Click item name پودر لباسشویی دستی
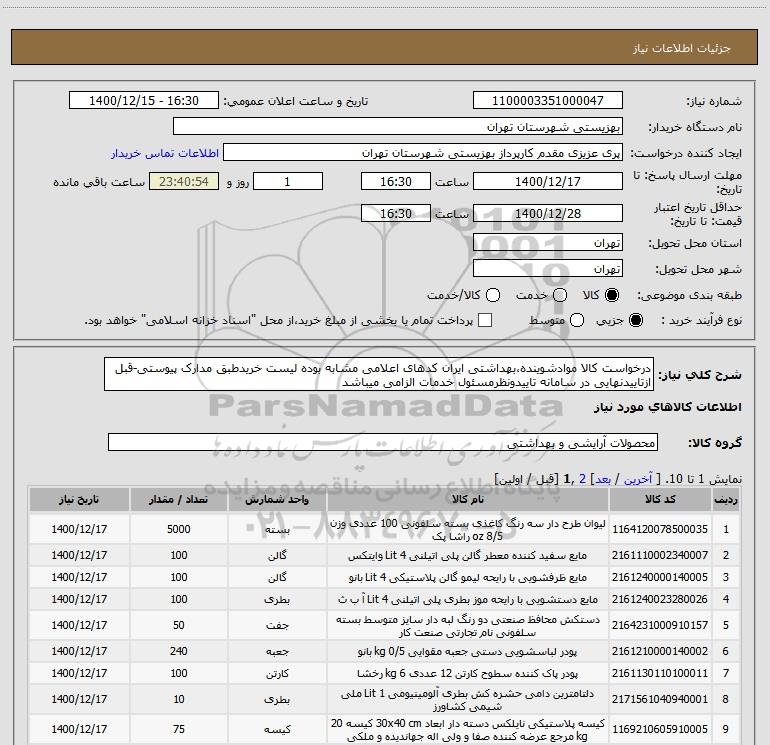 (468, 651)
